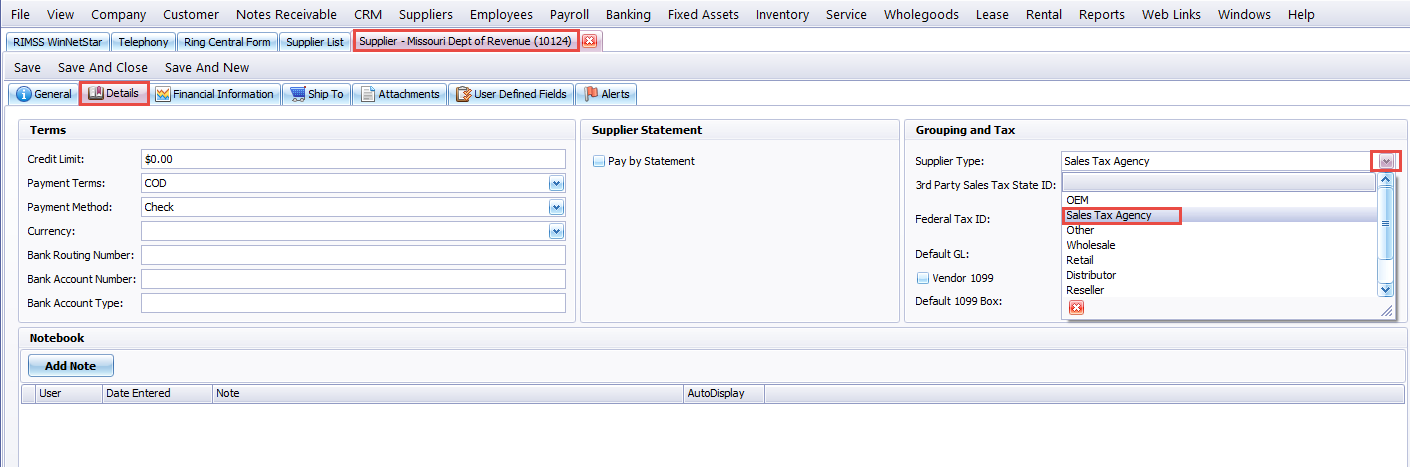This screenshot has height=467, width=1410.
Task: Switch to Ring Central Form tab
Action: (227, 42)
